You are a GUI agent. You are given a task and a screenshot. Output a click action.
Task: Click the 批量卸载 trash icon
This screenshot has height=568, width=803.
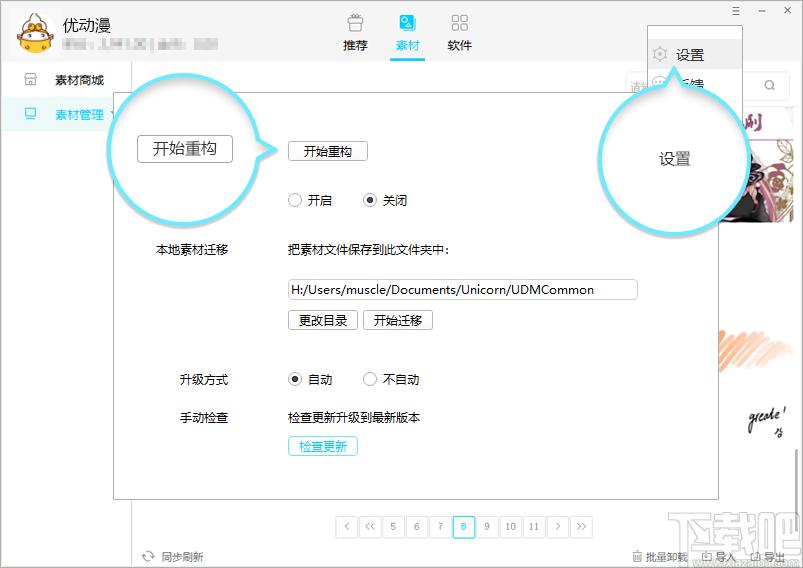tap(637, 556)
